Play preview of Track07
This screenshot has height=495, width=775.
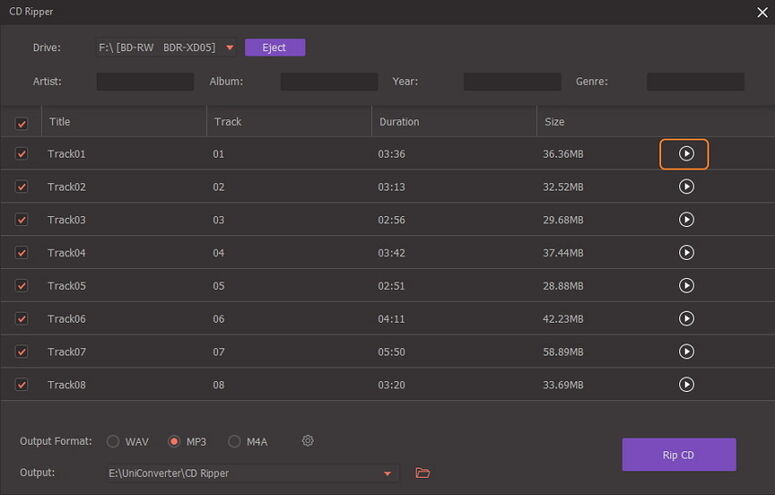686,352
